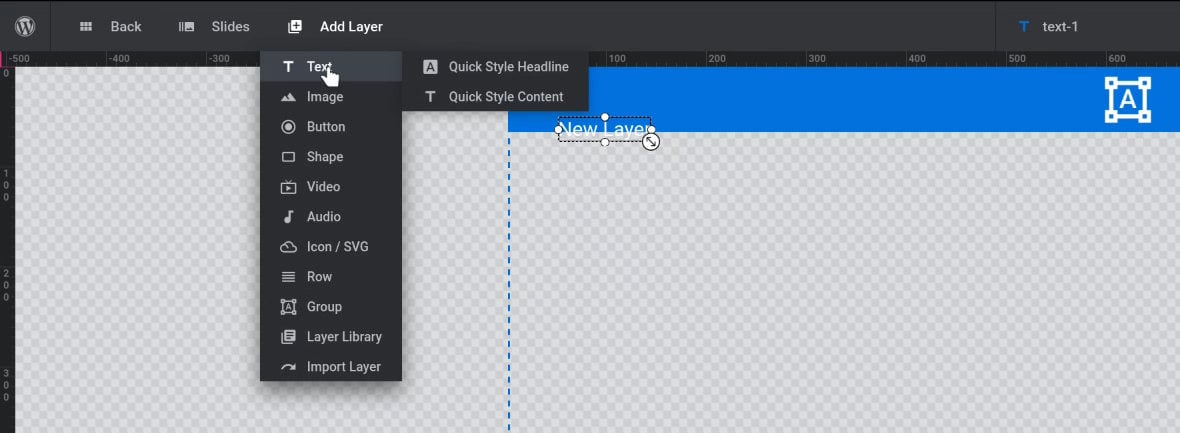Add a Group layer
Viewport: 1180px width, 433px height.
pyautogui.click(x=323, y=307)
